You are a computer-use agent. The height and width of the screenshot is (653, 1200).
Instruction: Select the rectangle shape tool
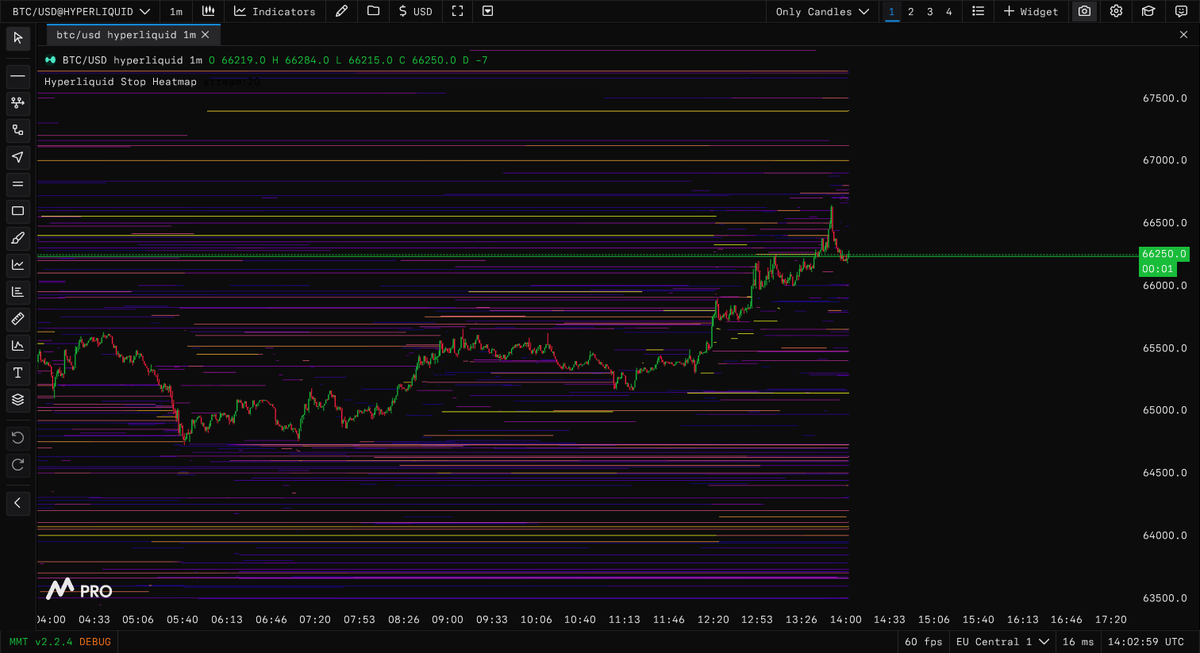[17, 211]
